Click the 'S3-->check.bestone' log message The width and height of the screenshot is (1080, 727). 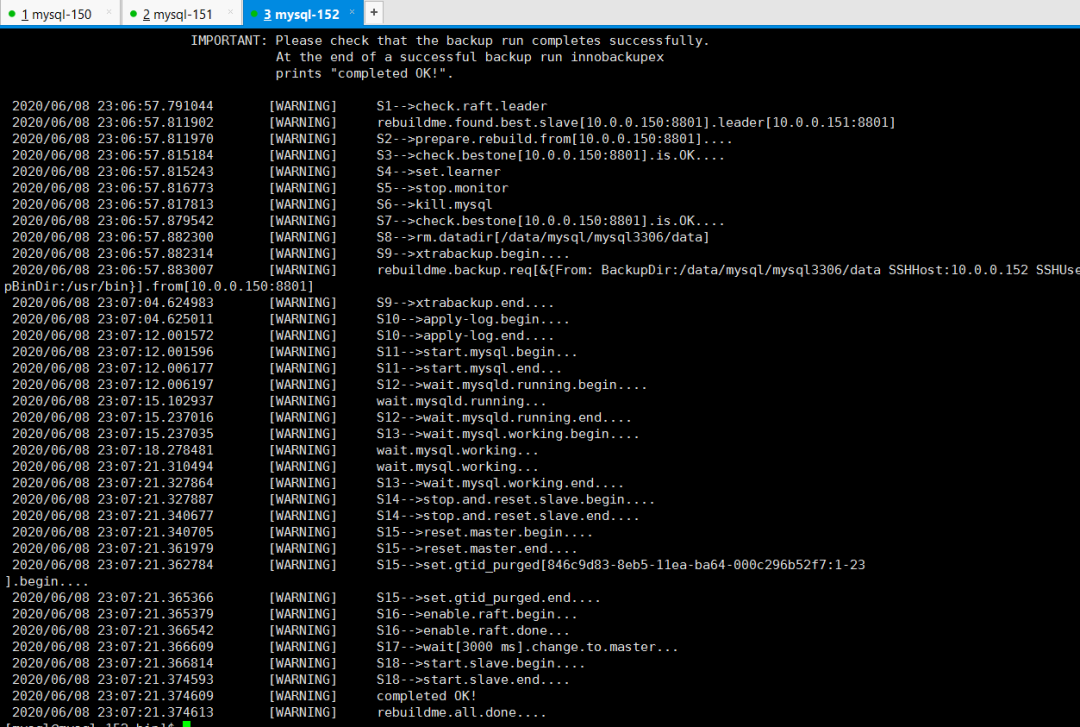[x=550, y=156]
